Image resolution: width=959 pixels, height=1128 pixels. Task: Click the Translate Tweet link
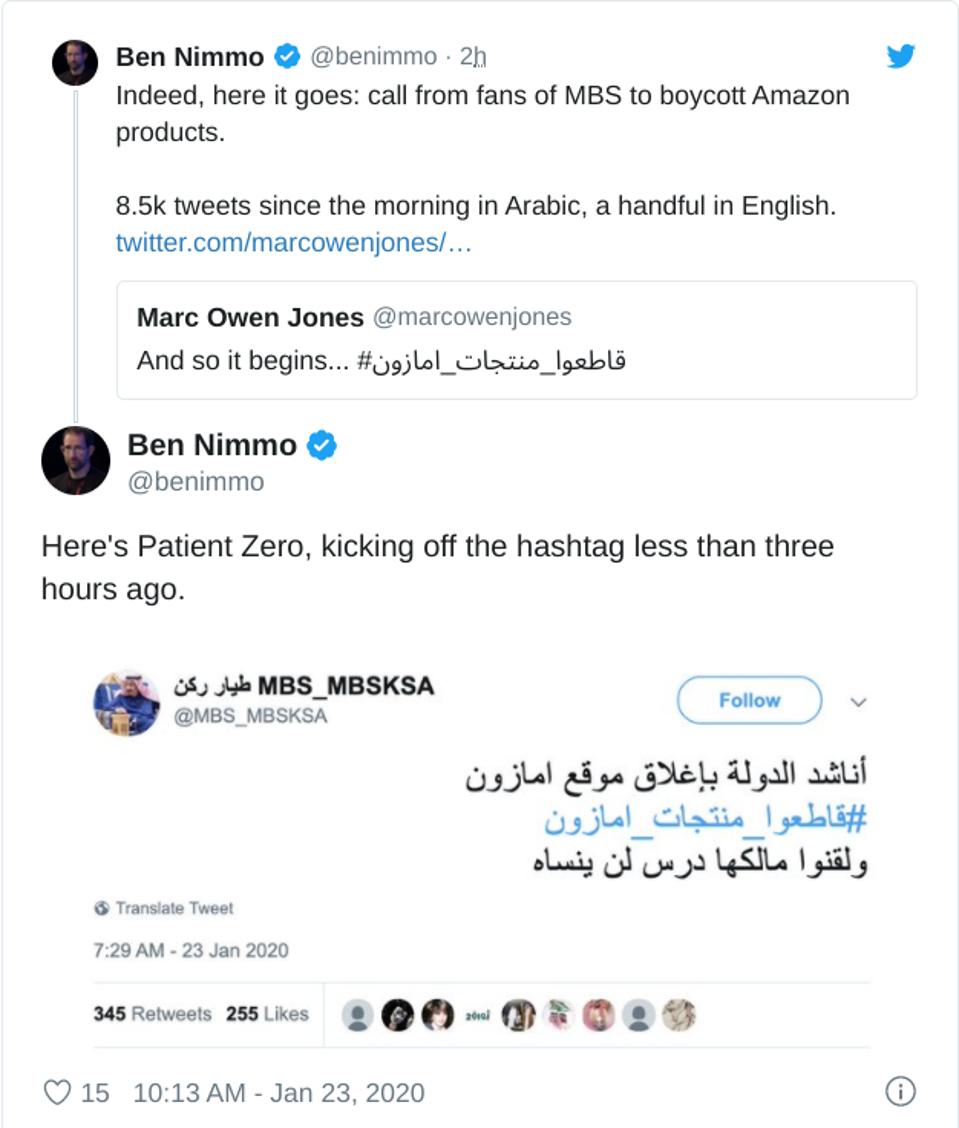(x=174, y=908)
